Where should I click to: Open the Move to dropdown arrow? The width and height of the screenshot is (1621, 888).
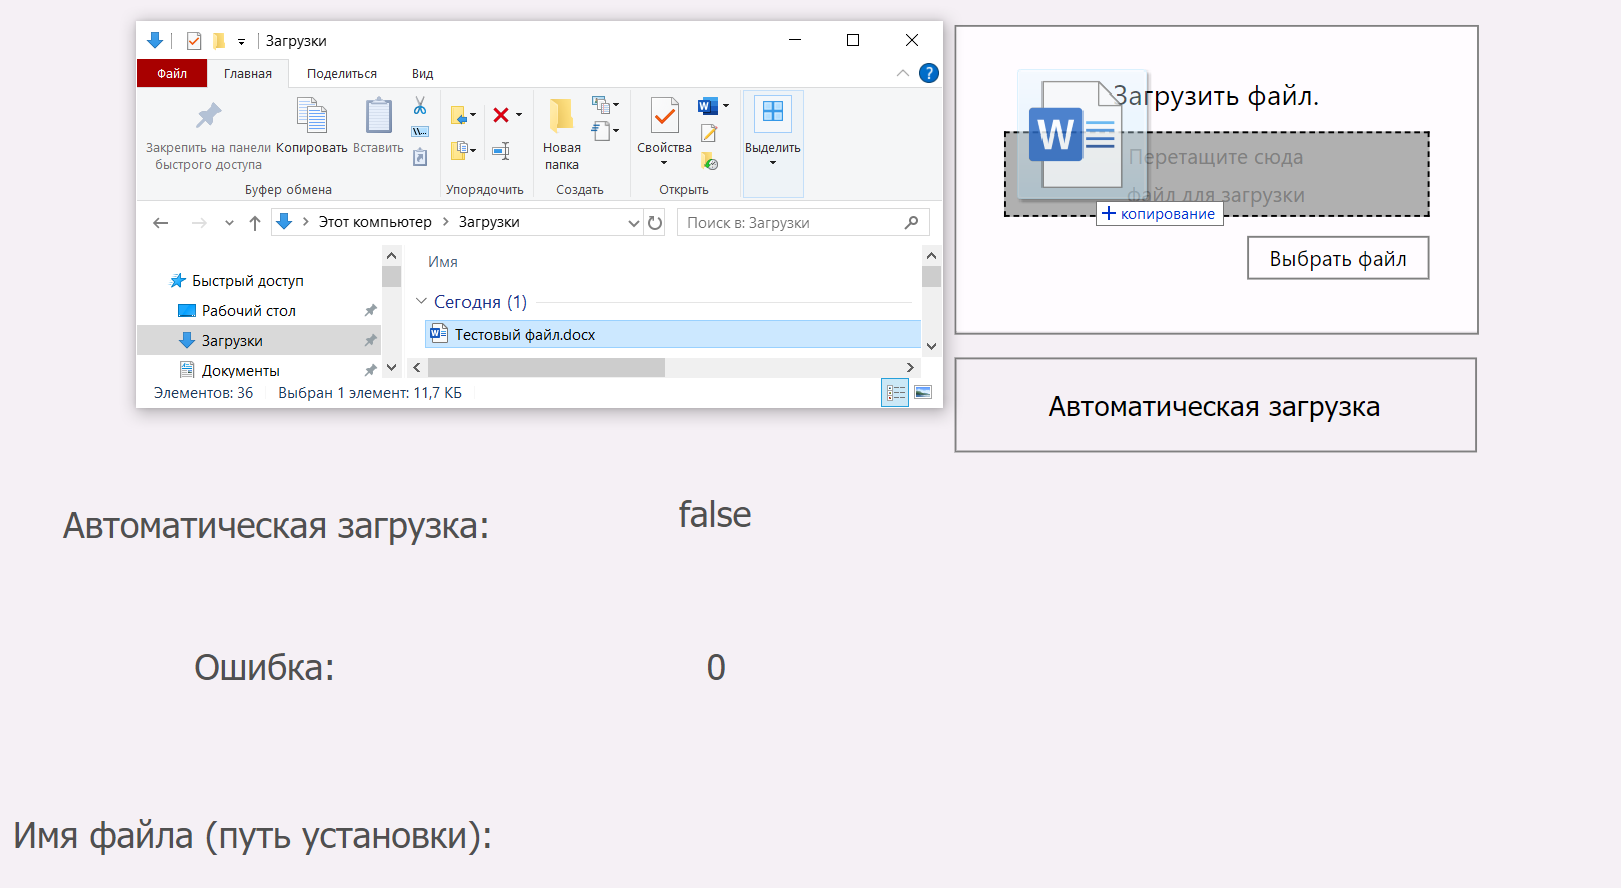(x=473, y=115)
